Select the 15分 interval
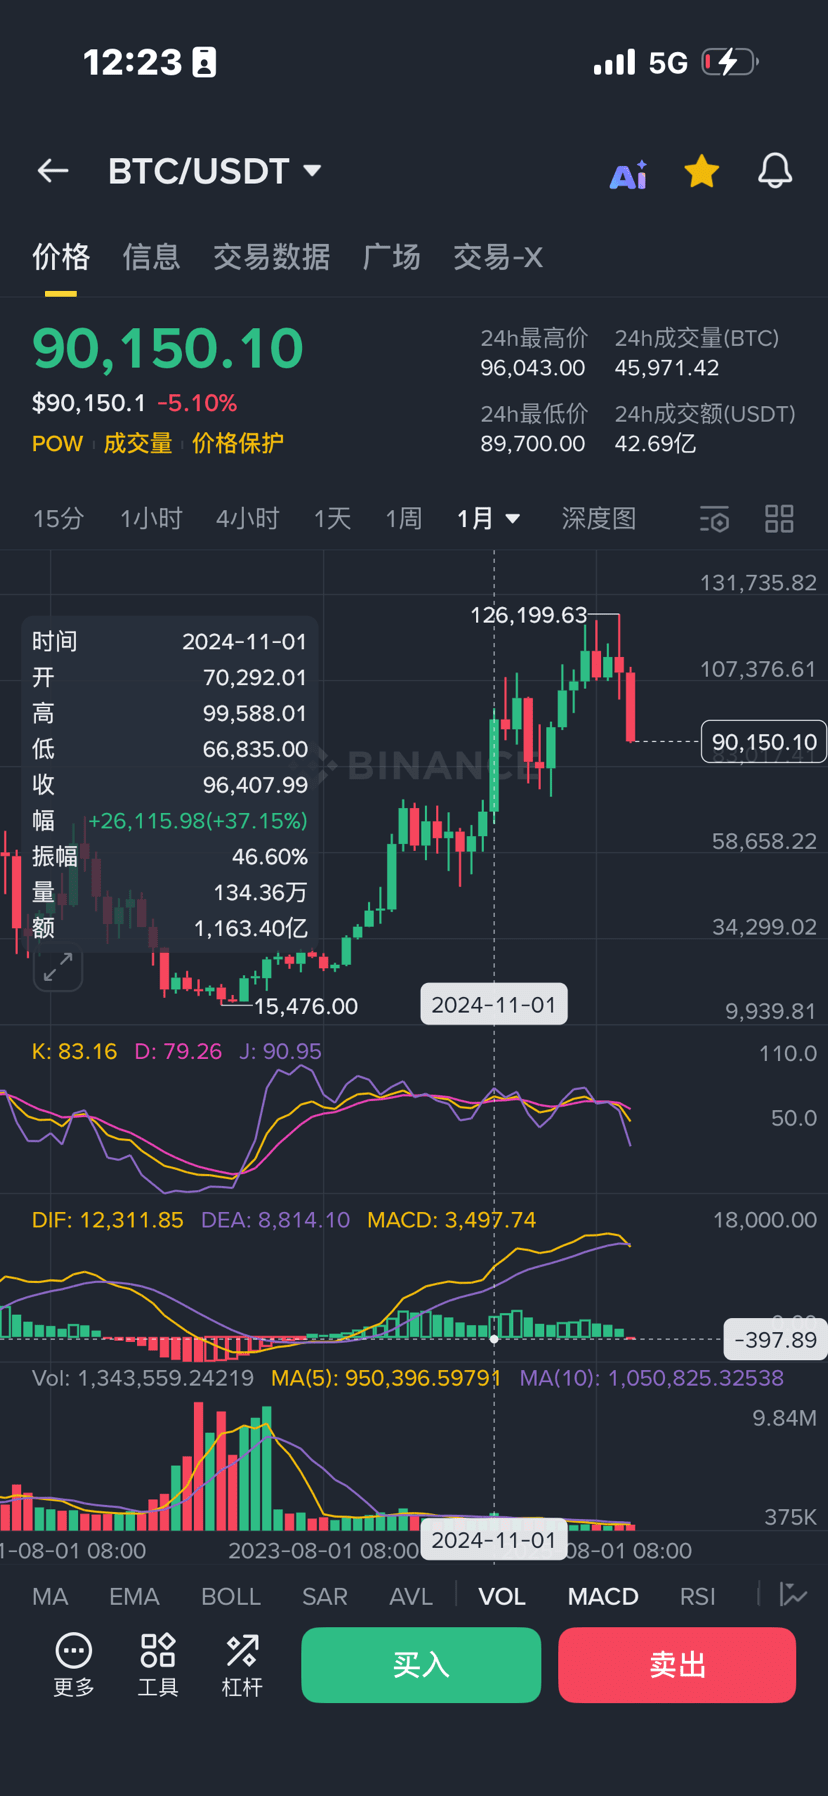The image size is (828, 1796). pyautogui.click(x=58, y=518)
